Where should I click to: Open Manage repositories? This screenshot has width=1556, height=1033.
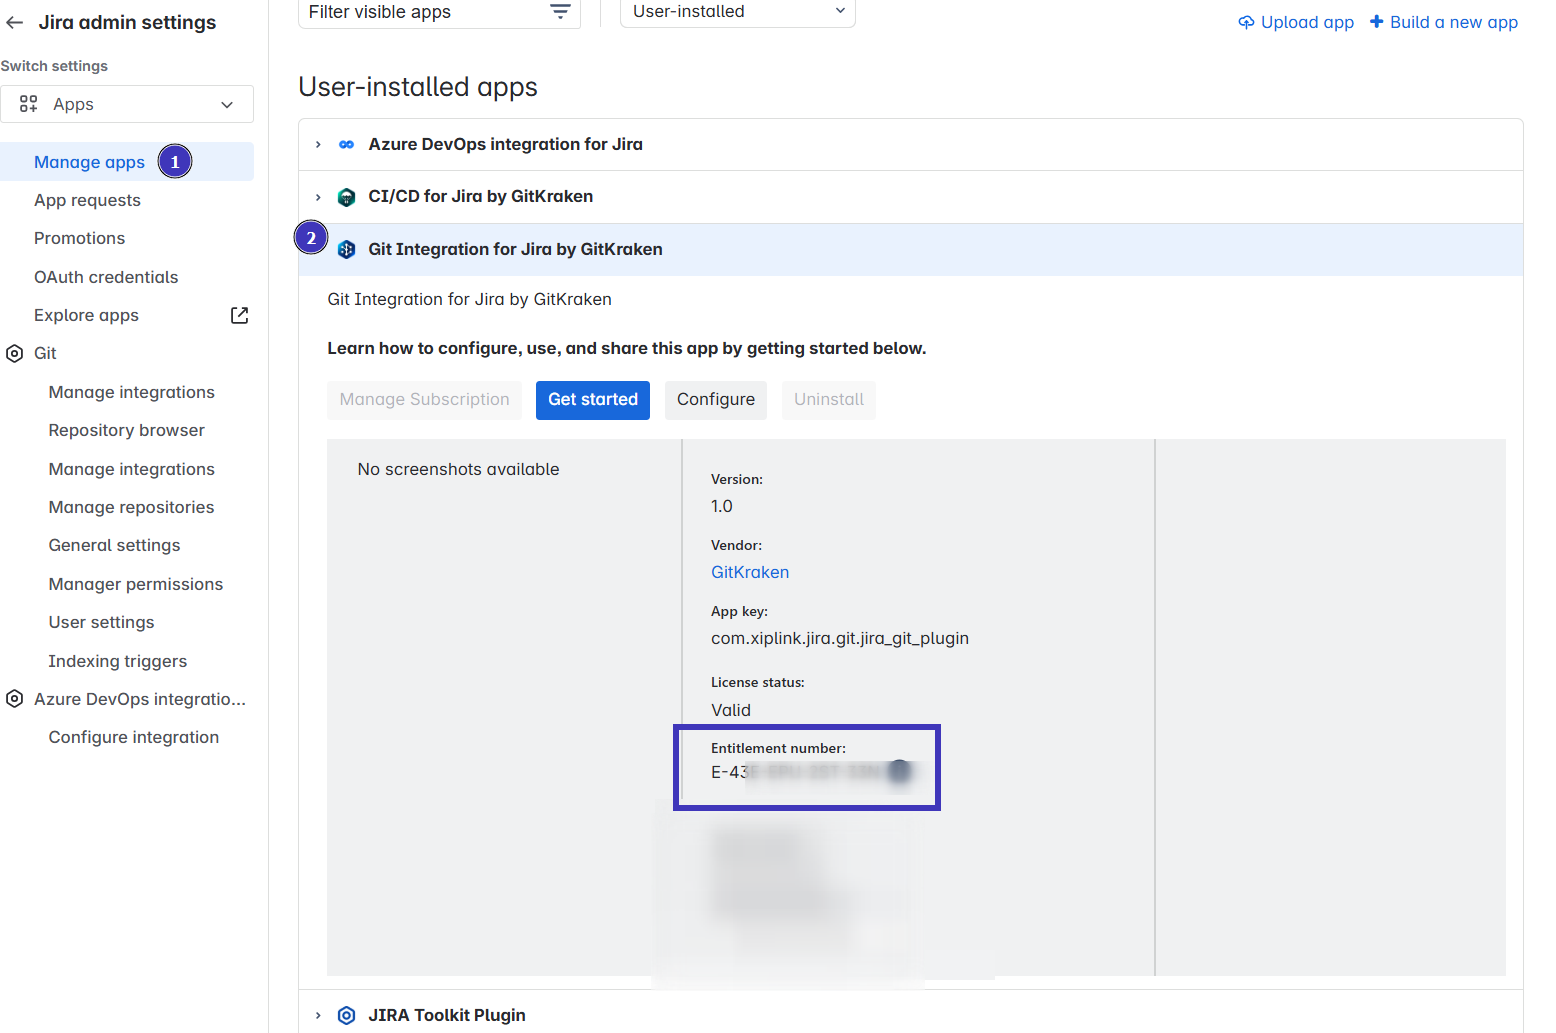[x=131, y=507]
